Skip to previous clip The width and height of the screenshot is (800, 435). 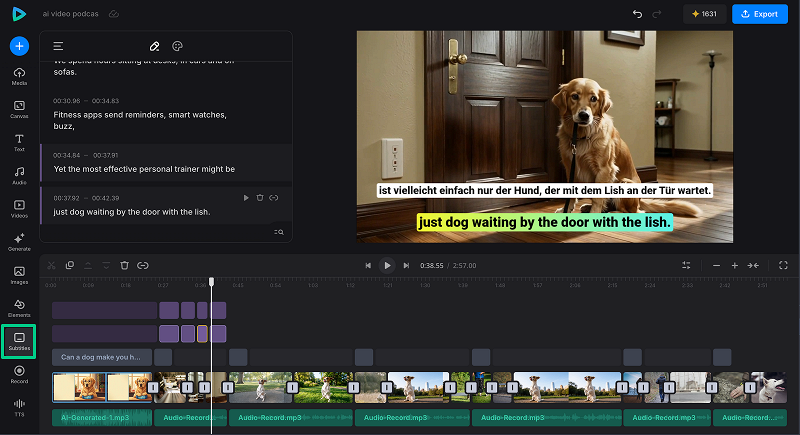click(368, 265)
